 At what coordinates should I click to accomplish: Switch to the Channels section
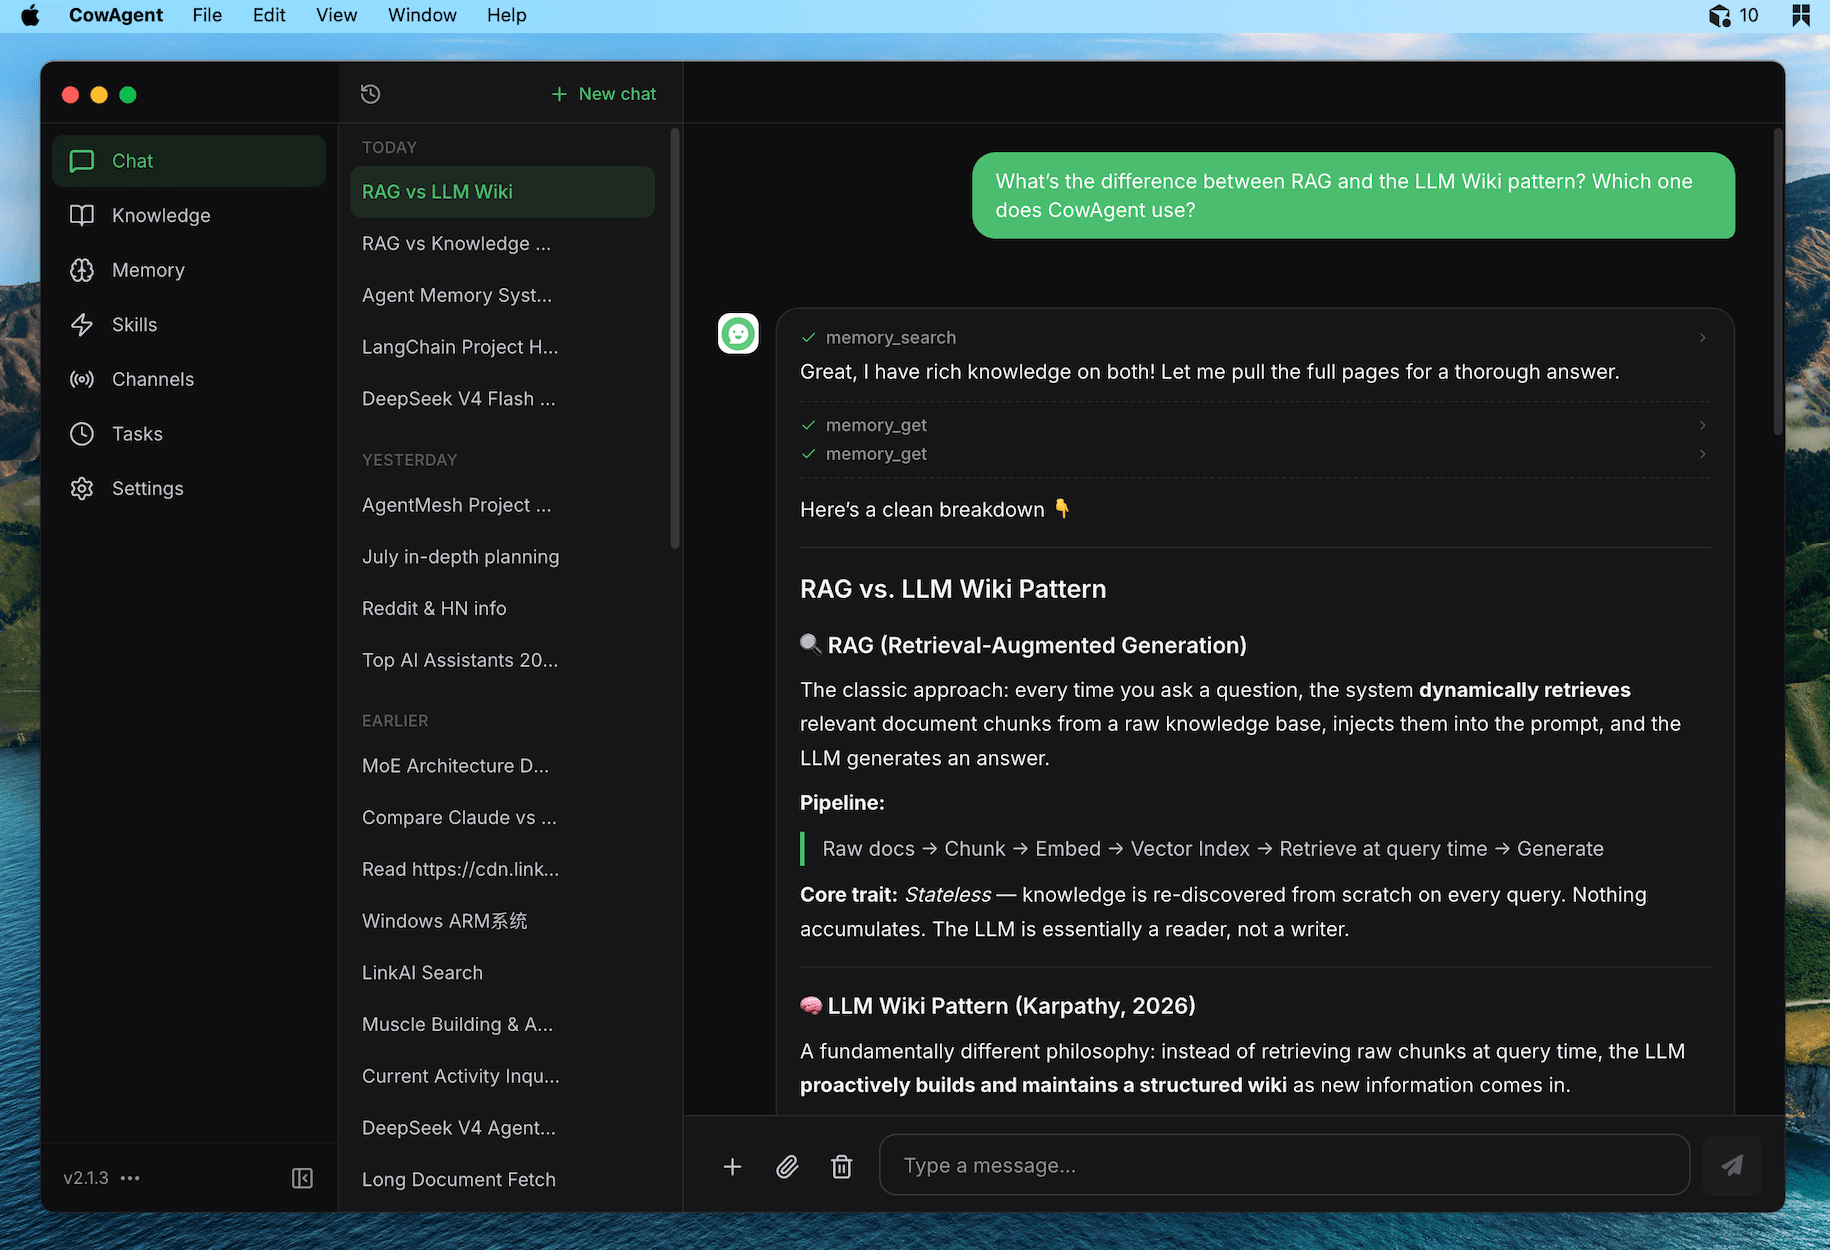(x=189, y=379)
